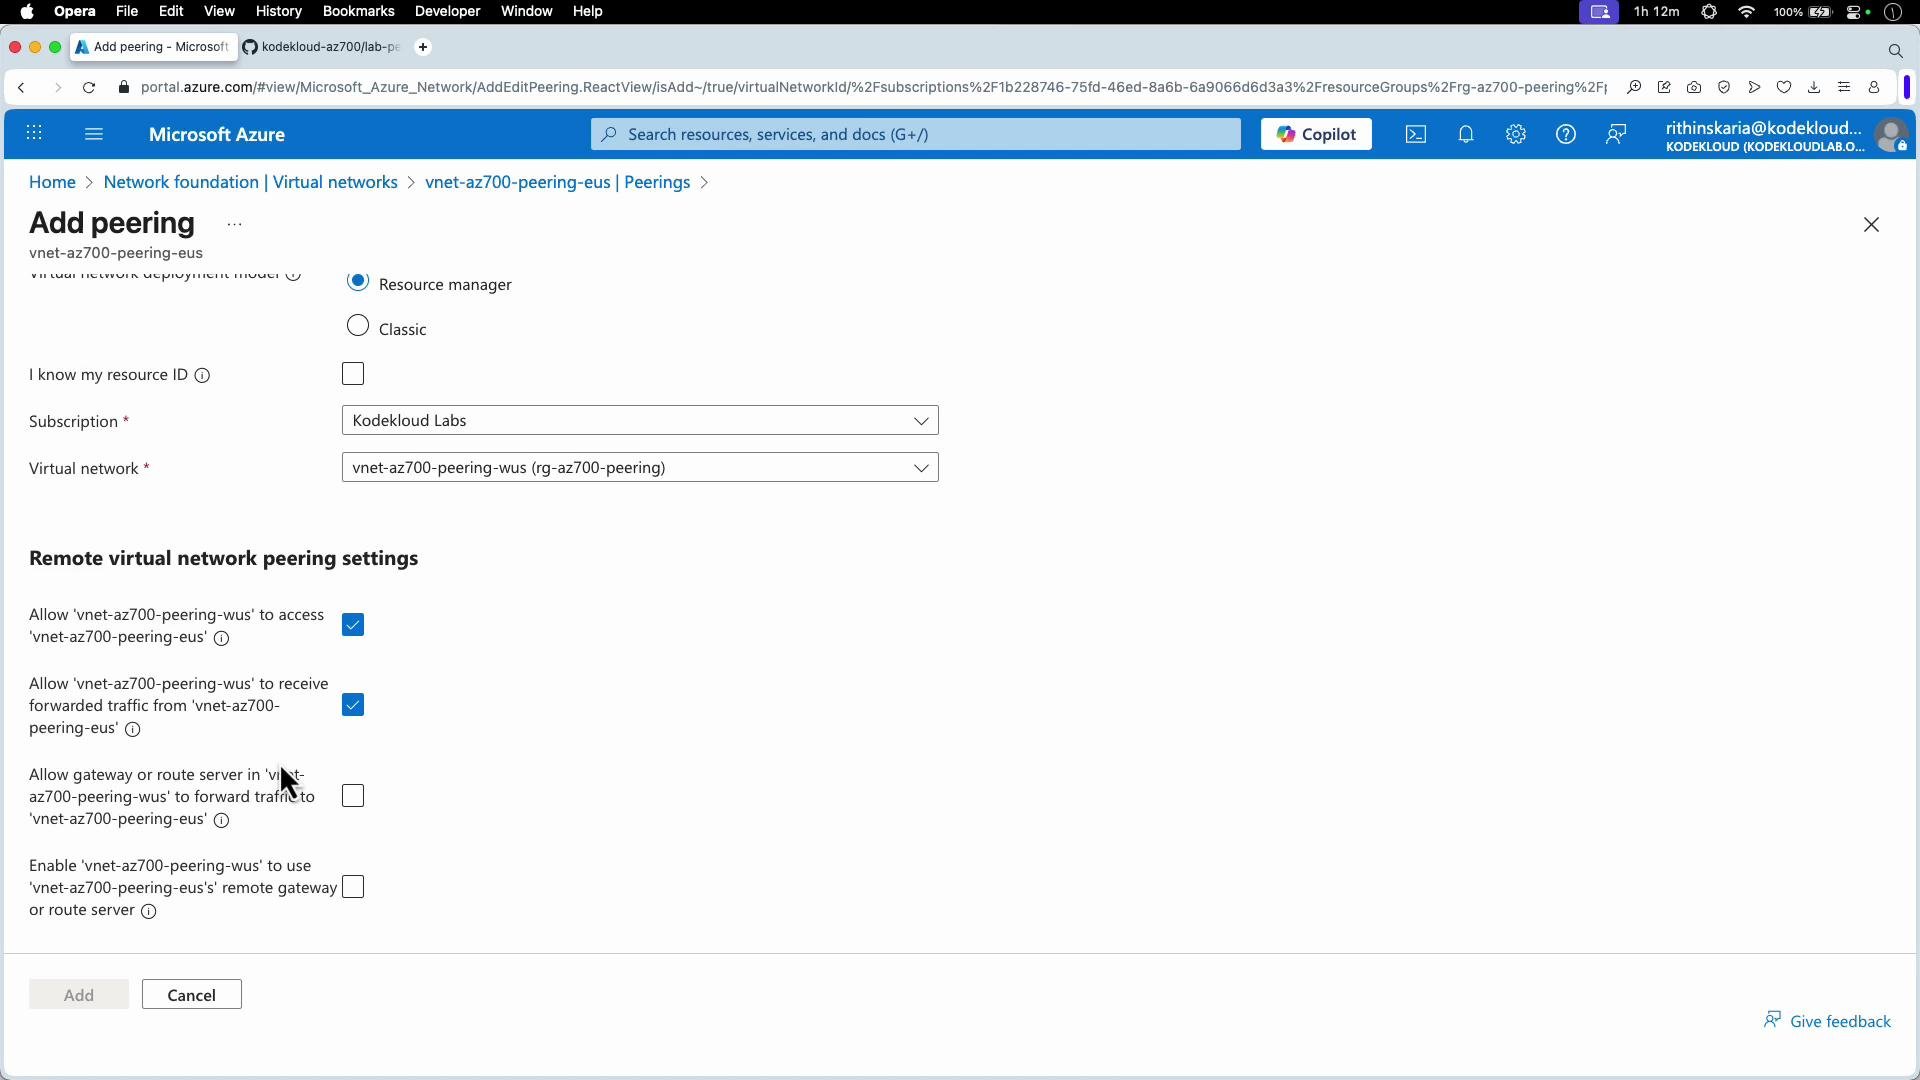Uncheck Allow wus to receive forwarded traffic
This screenshot has width=1920, height=1080.
(x=353, y=705)
